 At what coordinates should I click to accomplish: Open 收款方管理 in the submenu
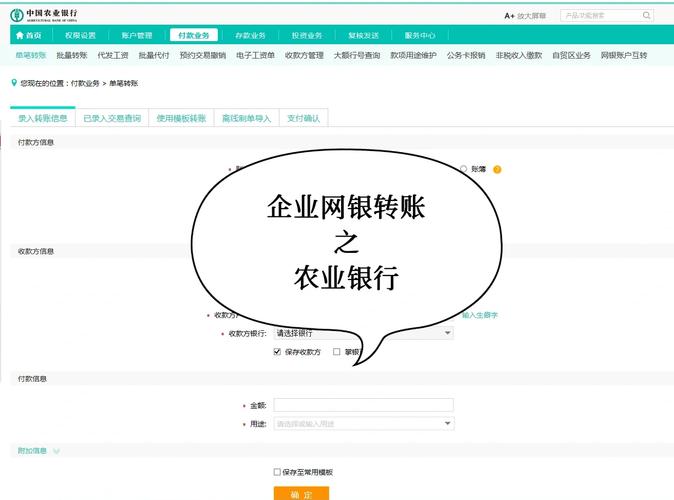[x=304, y=55]
